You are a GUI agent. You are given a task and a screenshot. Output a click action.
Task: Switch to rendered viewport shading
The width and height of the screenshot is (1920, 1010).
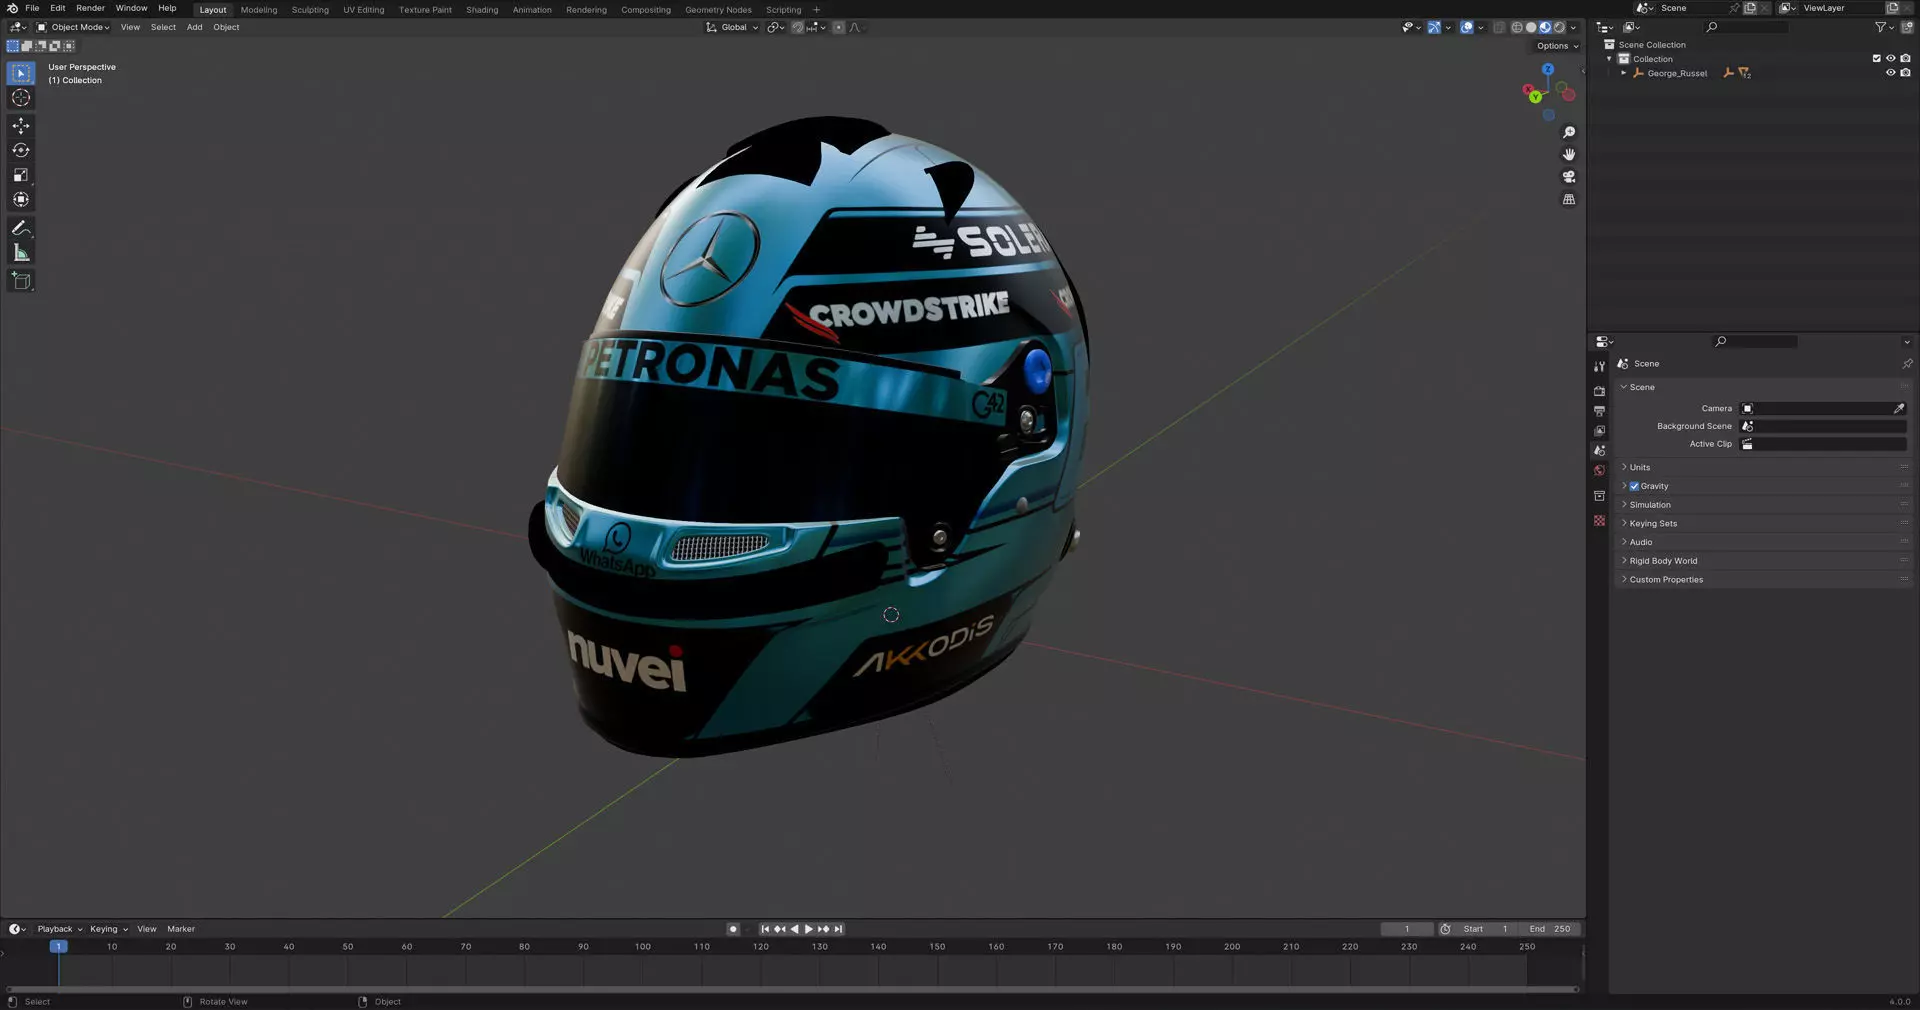tap(1559, 27)
